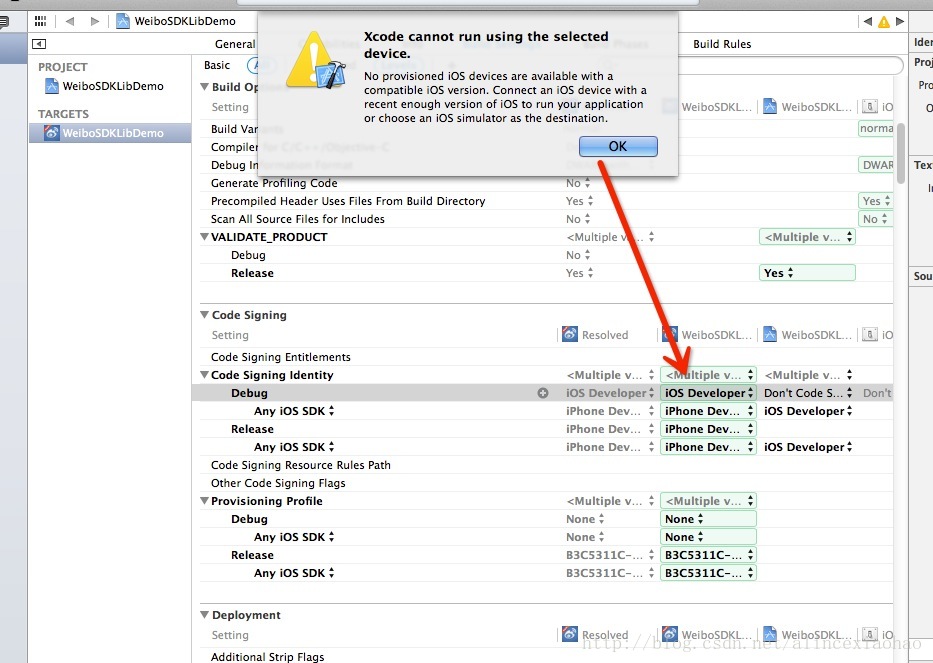Change VALIDATE_PRODUCT Release Yes project value
Image resolution: width=933 pixels, height=663 pixels.
[x=807, y=273]
